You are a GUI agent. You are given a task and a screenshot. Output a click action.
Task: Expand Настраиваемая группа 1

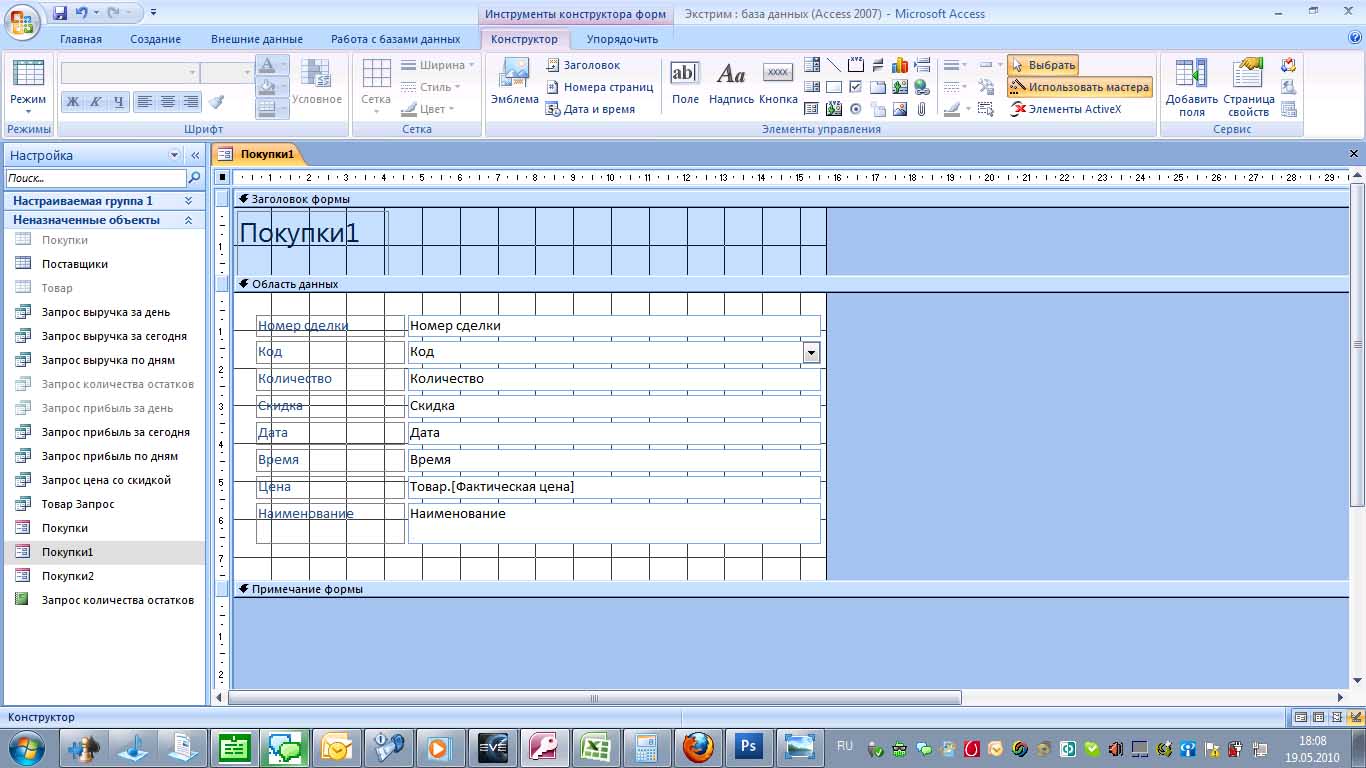point(188,201)
